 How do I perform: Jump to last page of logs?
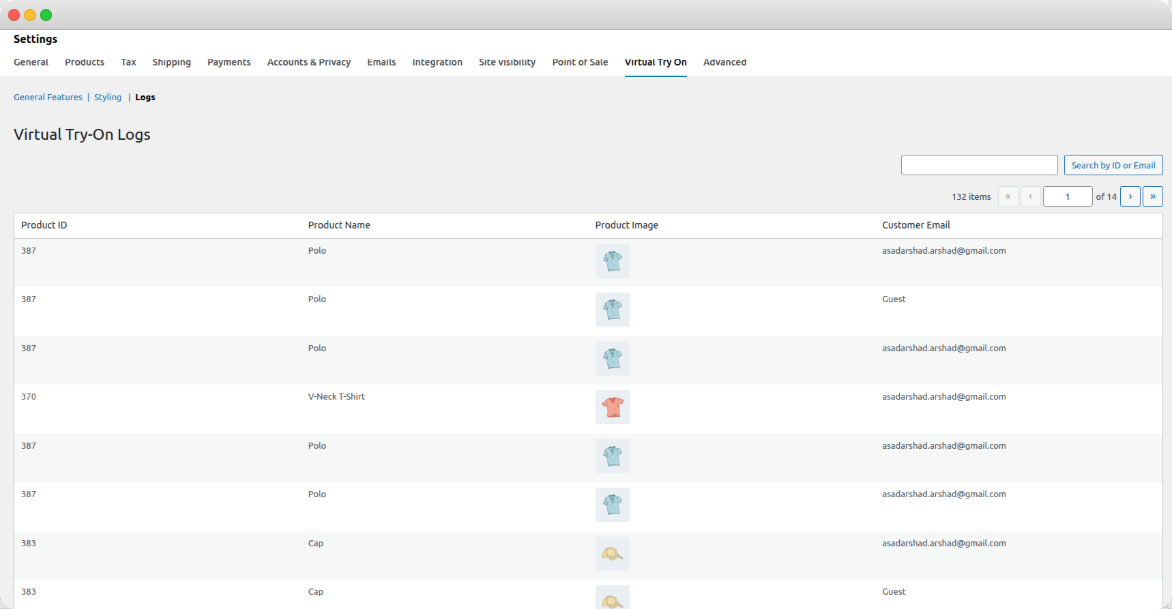point(1152,197)
